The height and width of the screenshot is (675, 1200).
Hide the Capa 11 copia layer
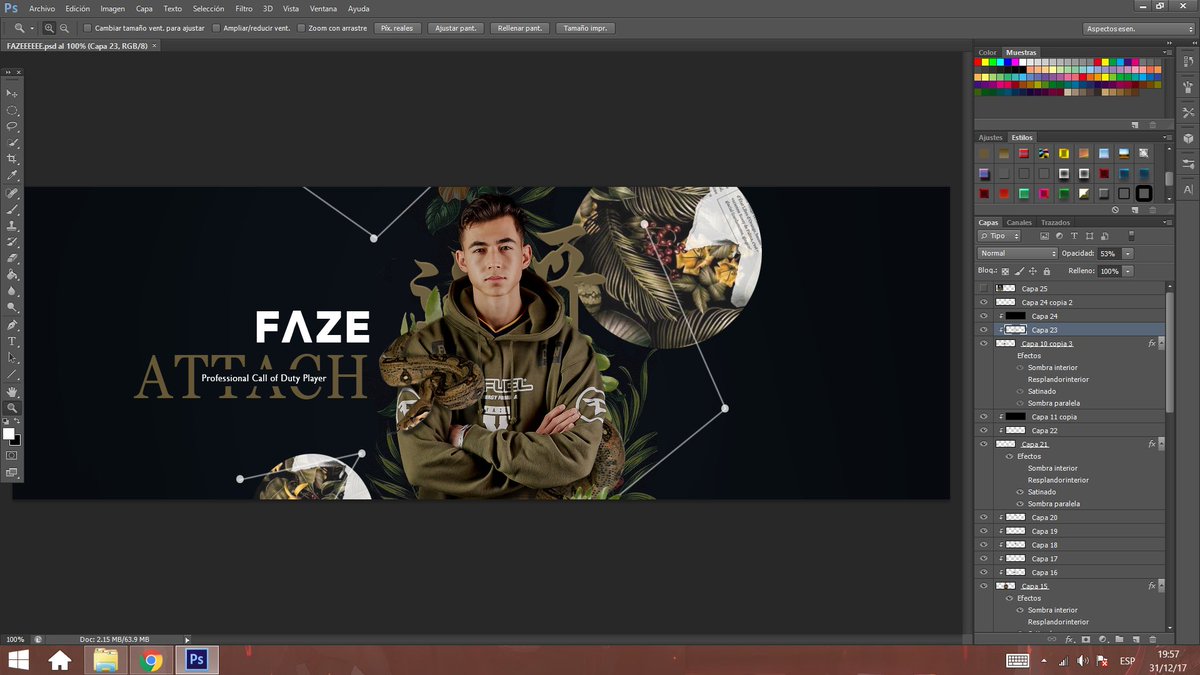point(984,416)
